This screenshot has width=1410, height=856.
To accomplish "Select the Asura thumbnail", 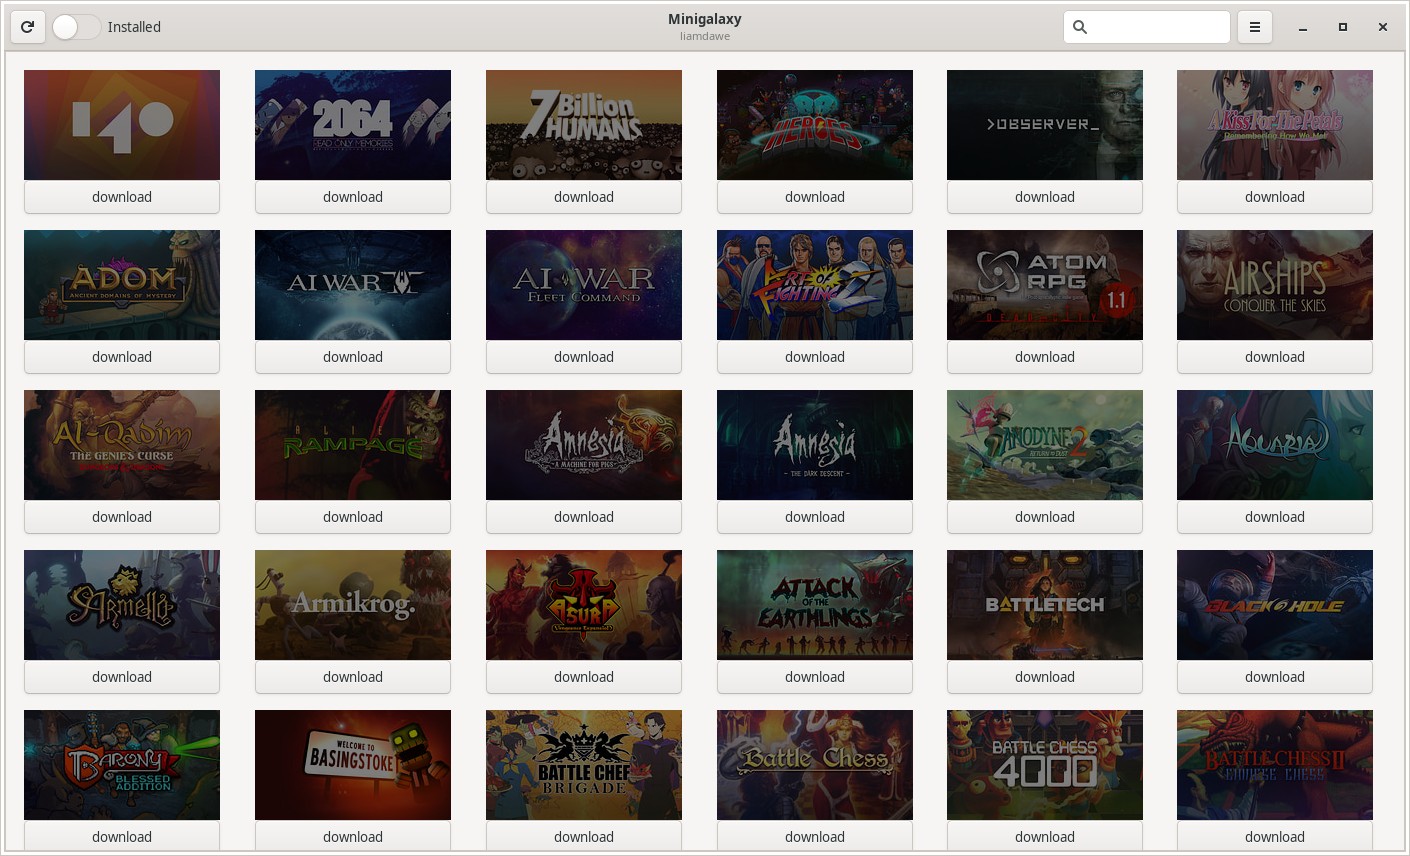I will click(x=584, y=605).
